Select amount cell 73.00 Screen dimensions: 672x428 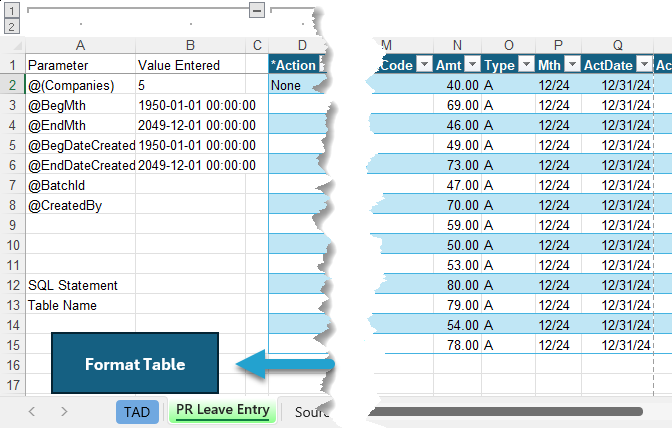pos(457,165)
